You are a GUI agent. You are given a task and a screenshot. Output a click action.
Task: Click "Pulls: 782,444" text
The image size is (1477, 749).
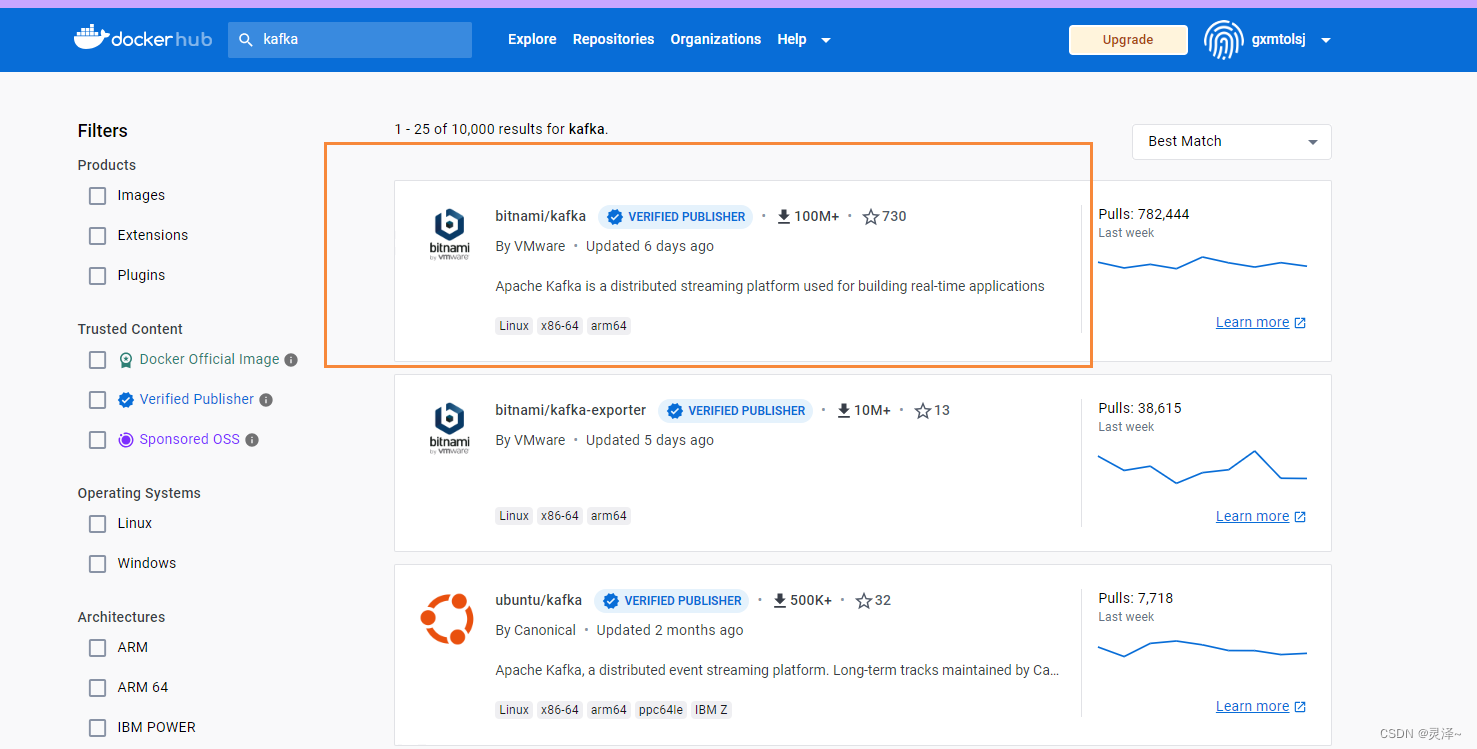click(x=1144, y=215)
